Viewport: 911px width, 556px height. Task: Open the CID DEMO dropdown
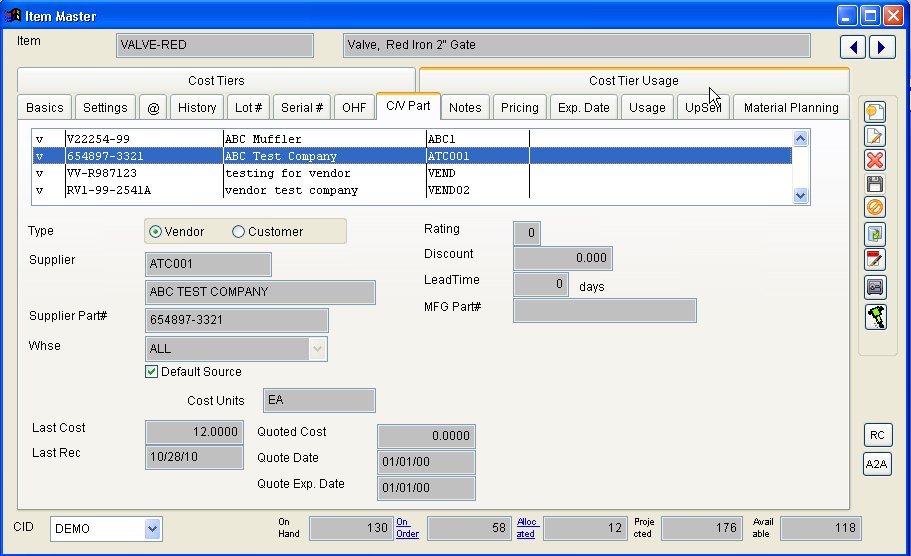152,528
